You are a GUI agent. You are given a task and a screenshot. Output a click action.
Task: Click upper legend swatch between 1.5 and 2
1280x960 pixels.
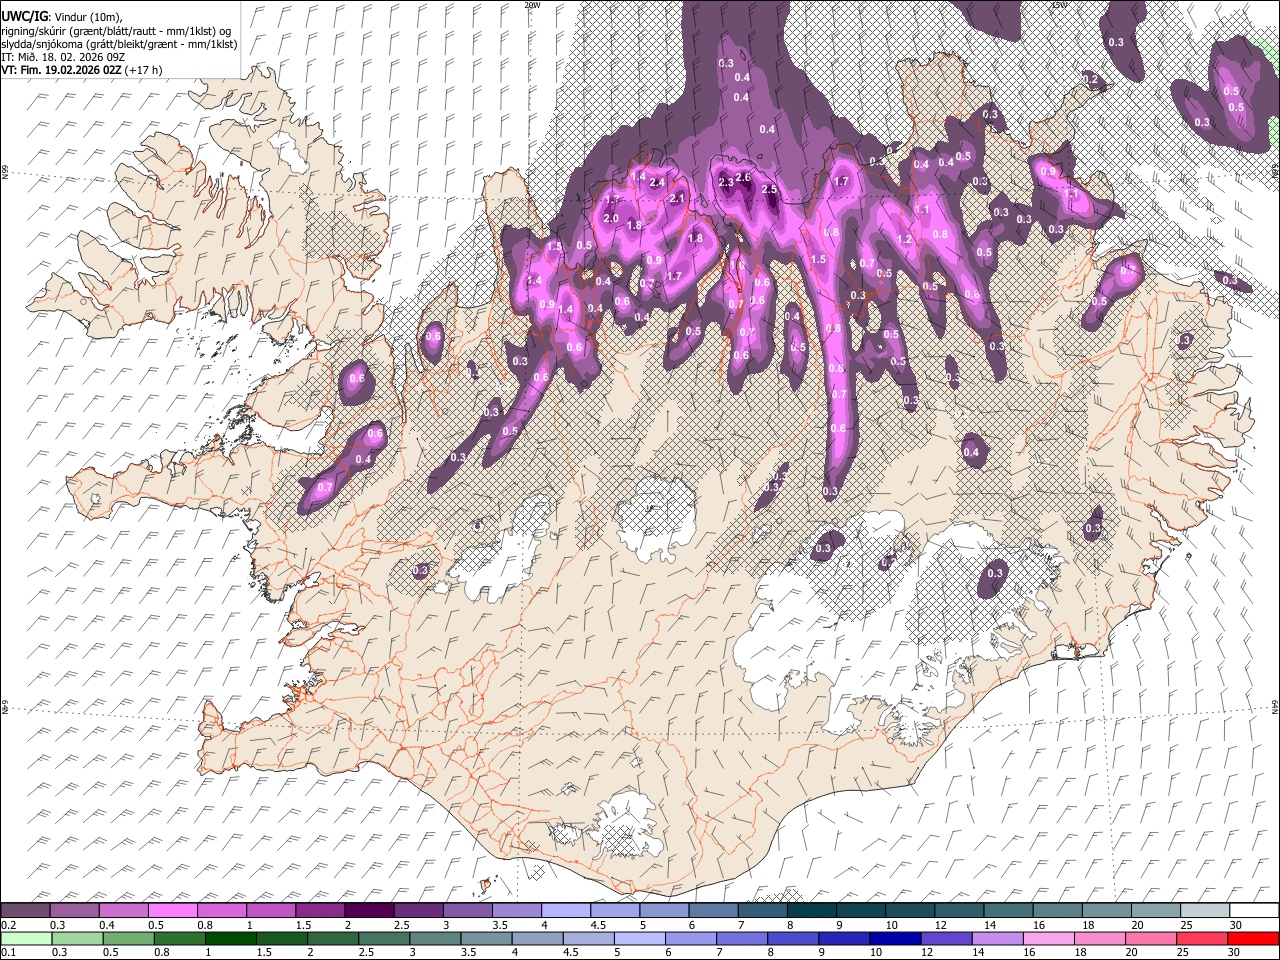click(319, 911)
